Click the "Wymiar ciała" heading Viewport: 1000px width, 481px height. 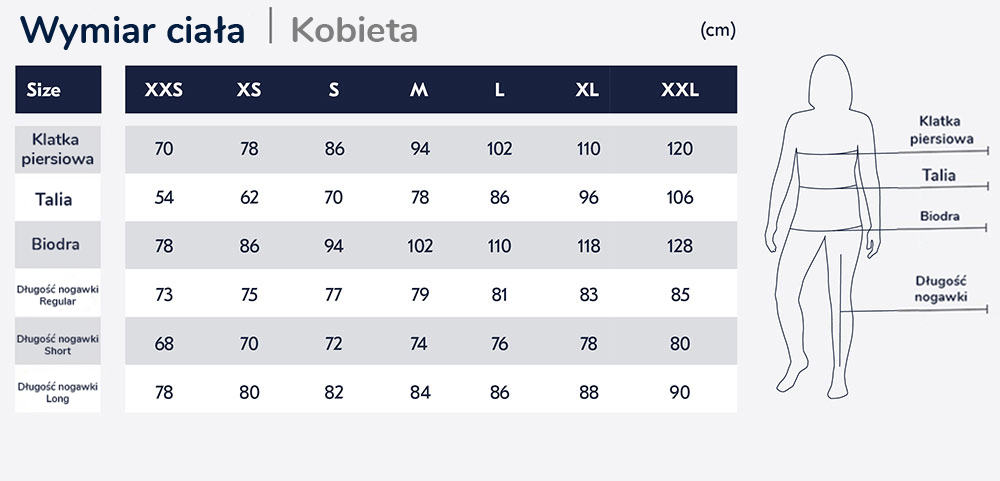133,30
